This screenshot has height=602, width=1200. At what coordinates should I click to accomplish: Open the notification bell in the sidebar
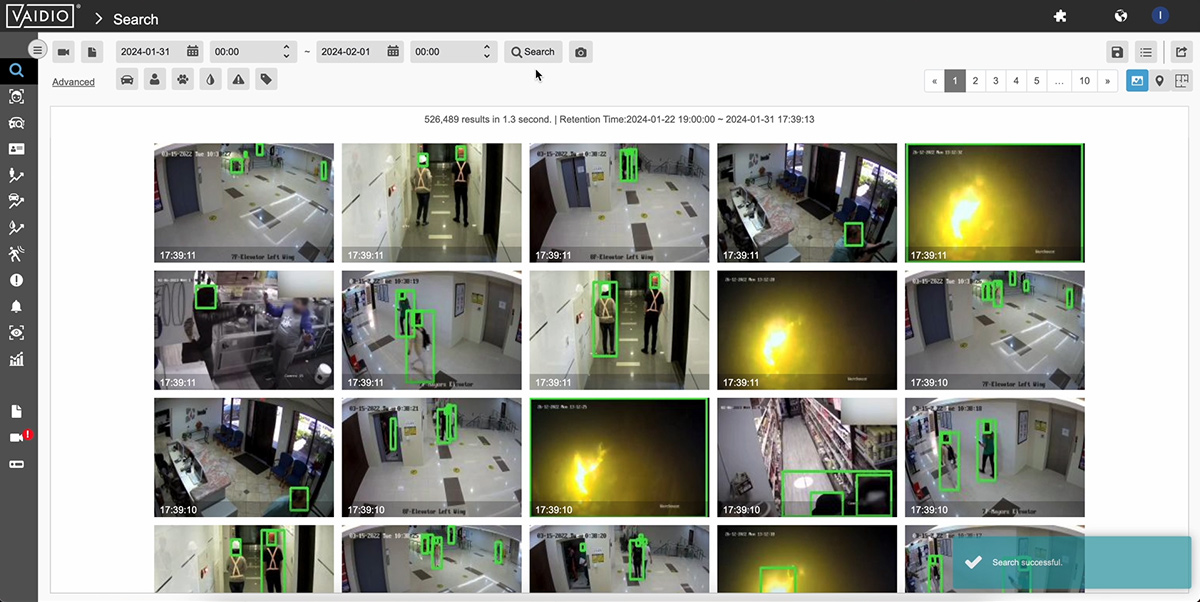click(16, 306)
